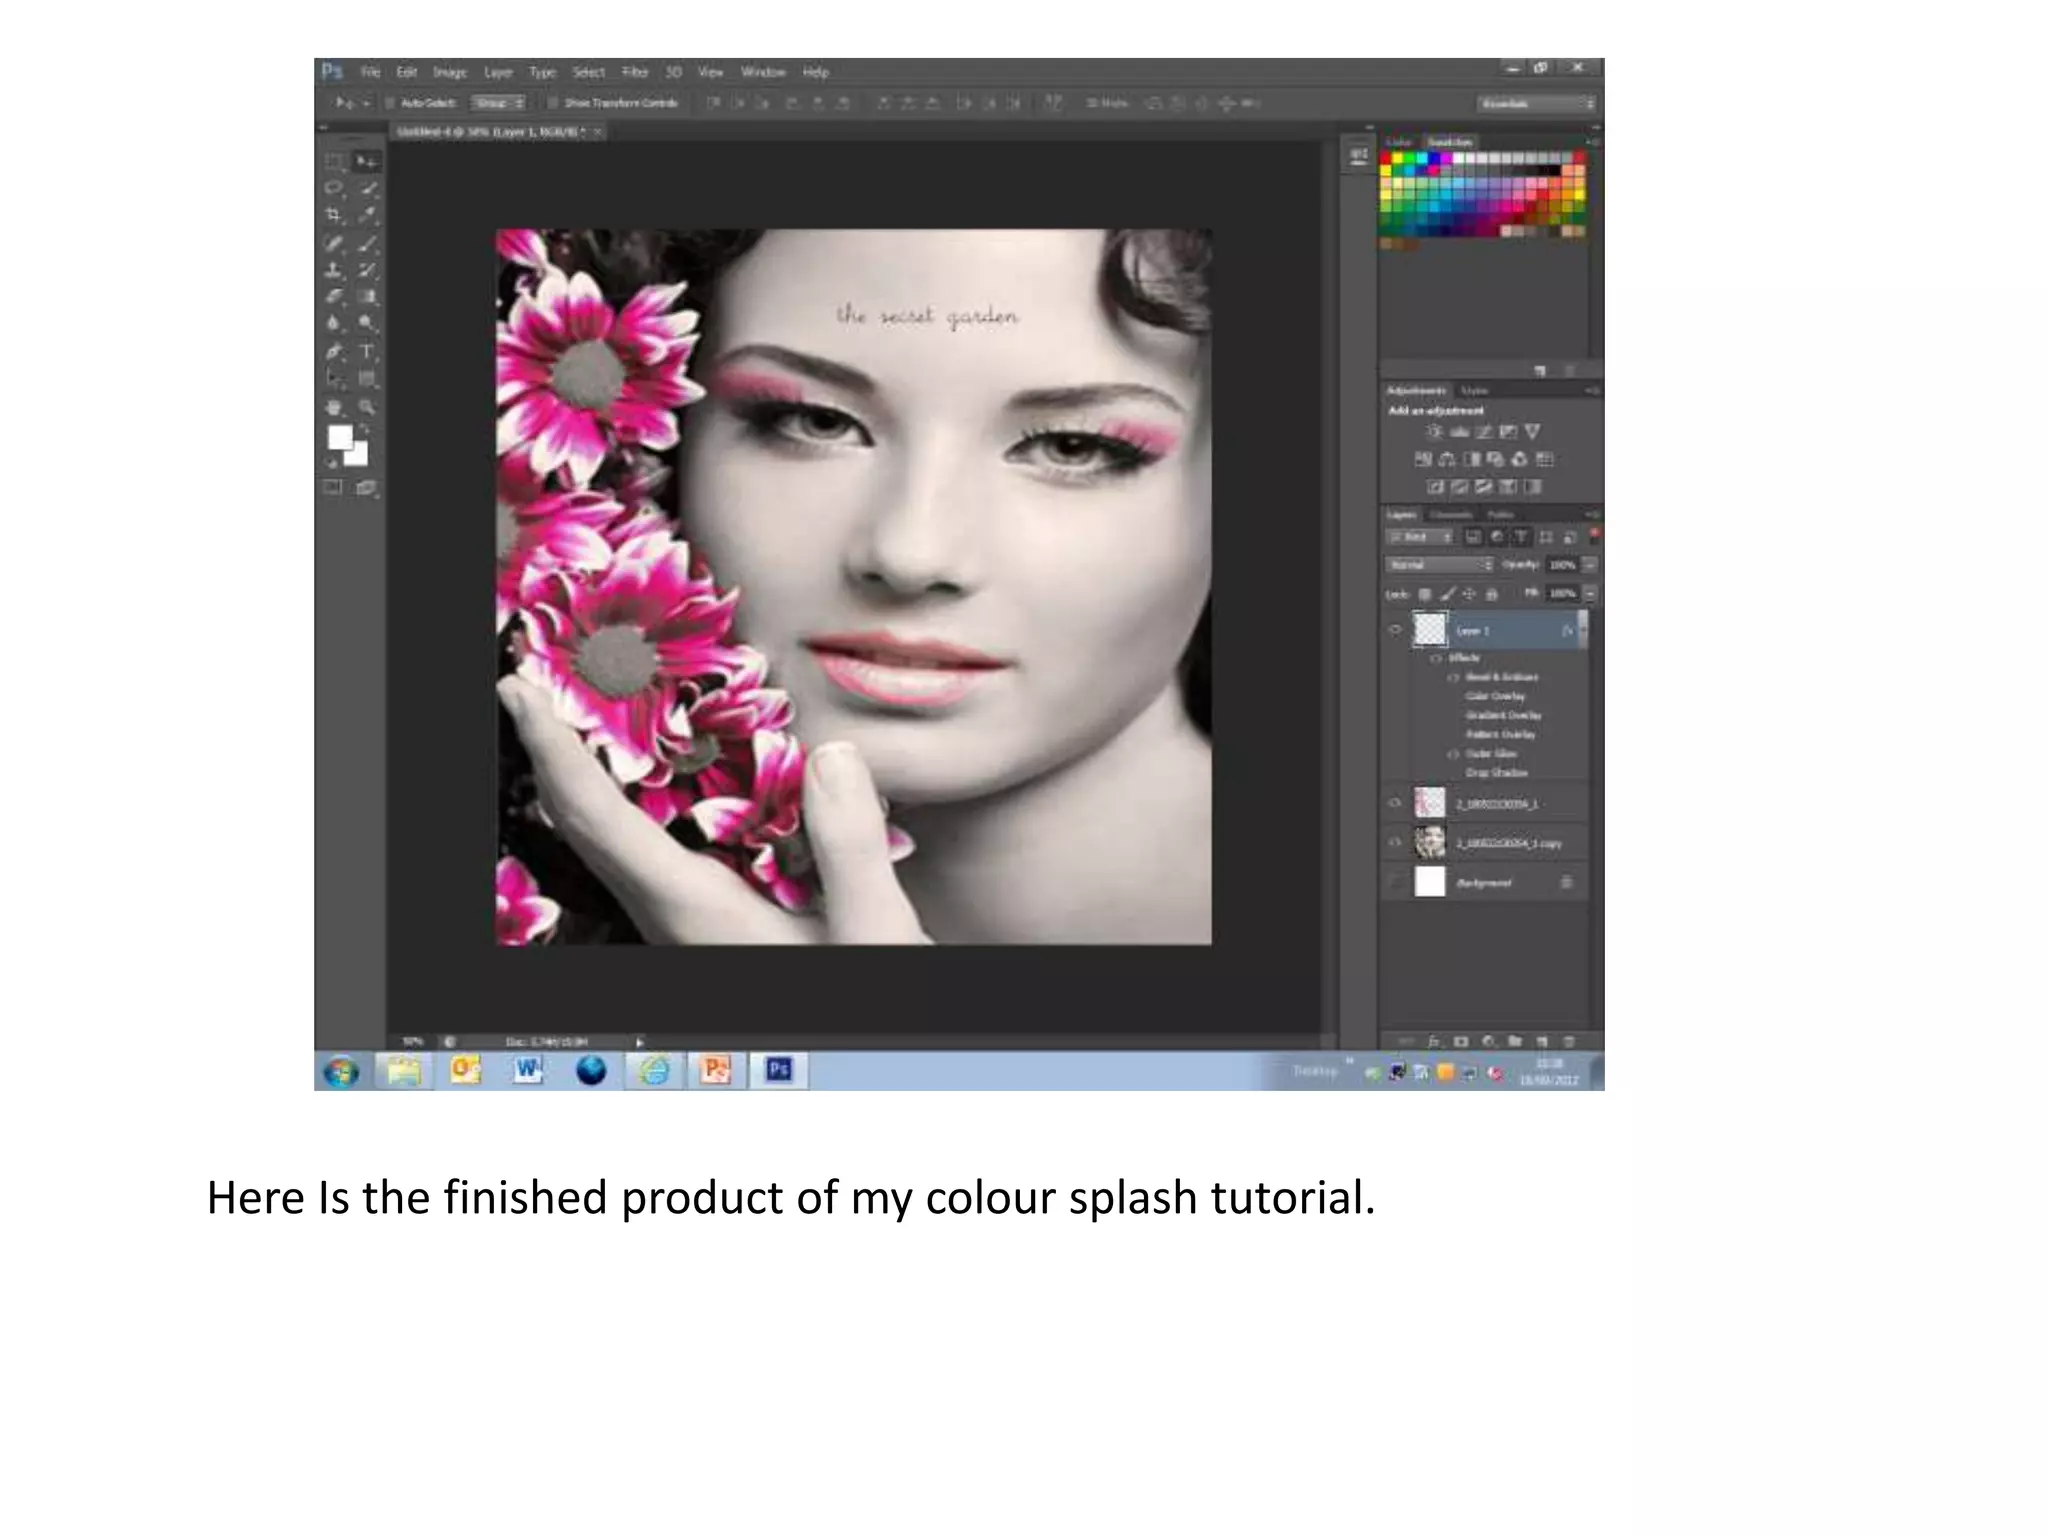Hide the Bevel & Emboss effect
Screen dimensions: 2048x1536
[x=1454, y=678]
